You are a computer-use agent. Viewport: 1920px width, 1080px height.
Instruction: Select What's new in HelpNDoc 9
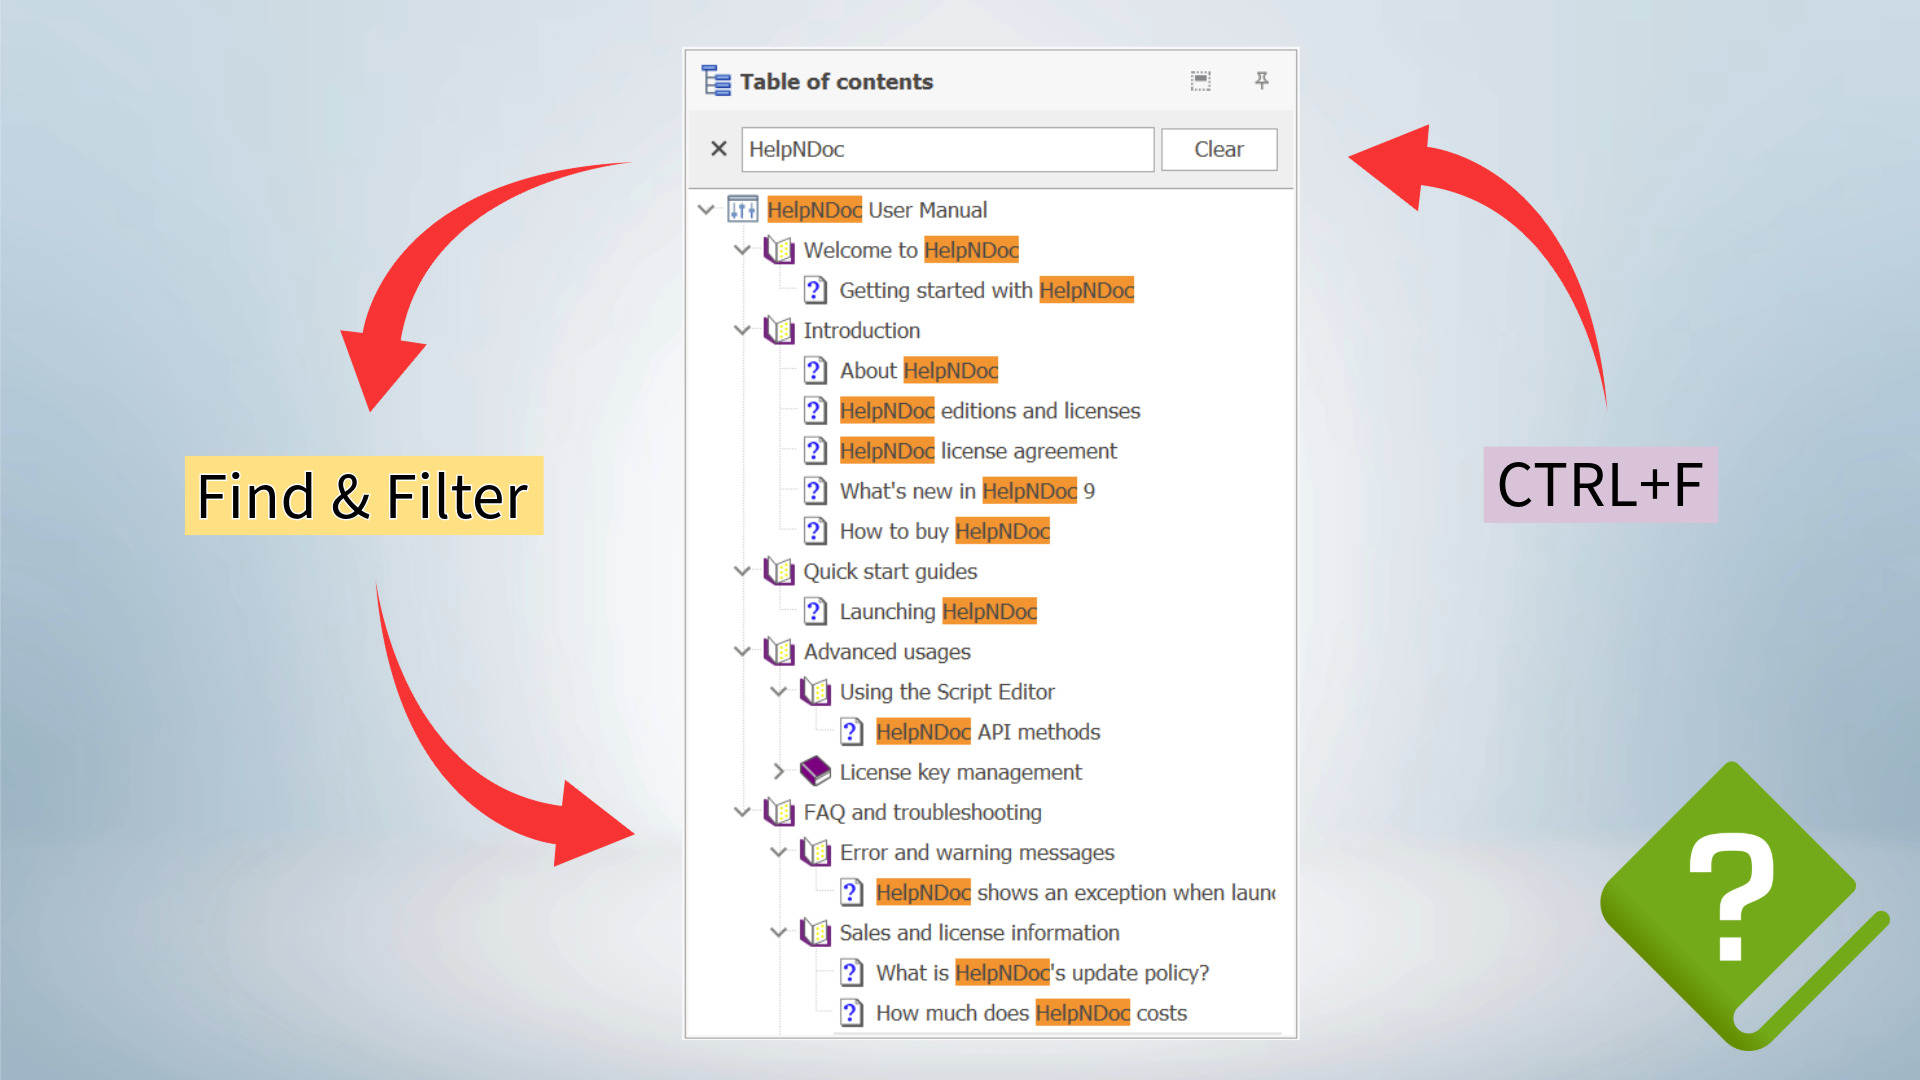coord(967,491)
